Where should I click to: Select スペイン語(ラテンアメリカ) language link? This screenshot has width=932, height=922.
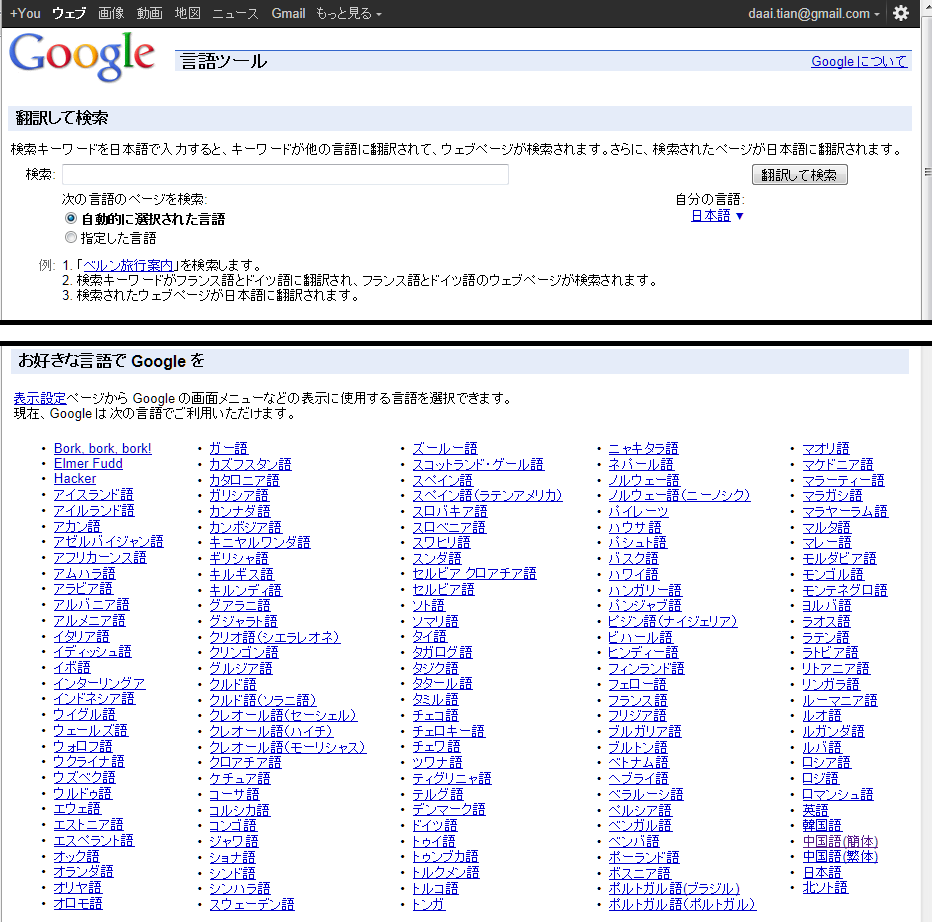[487, 496]
